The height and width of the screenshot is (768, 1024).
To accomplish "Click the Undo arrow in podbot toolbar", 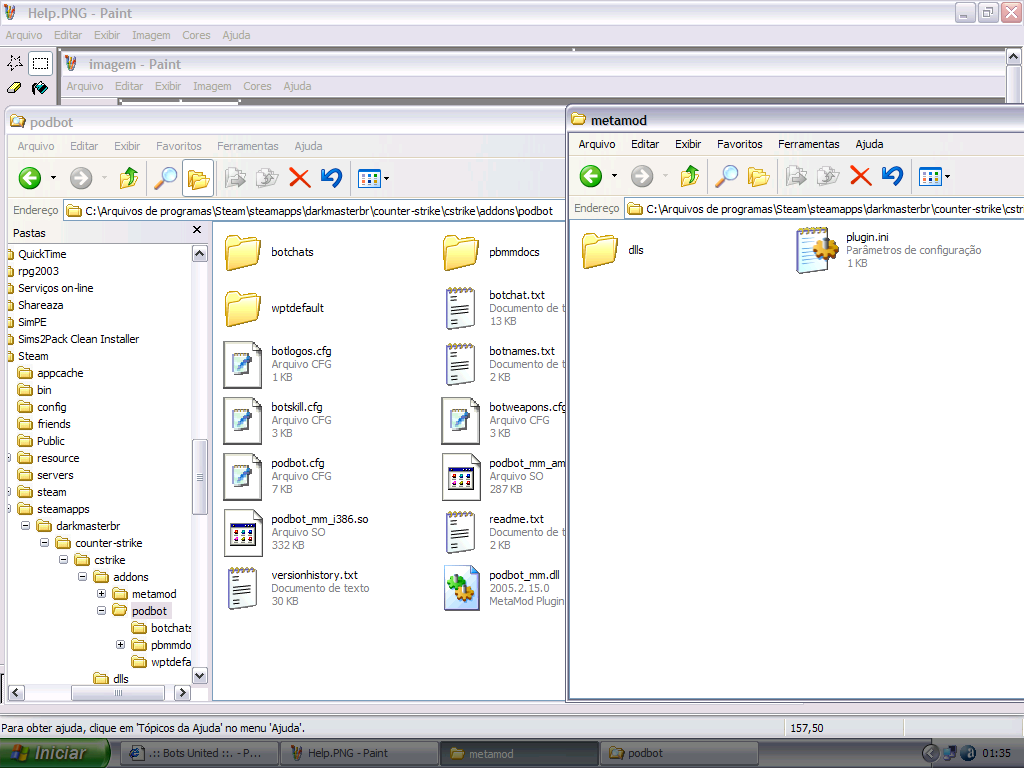I will click(x=332, y=178).
